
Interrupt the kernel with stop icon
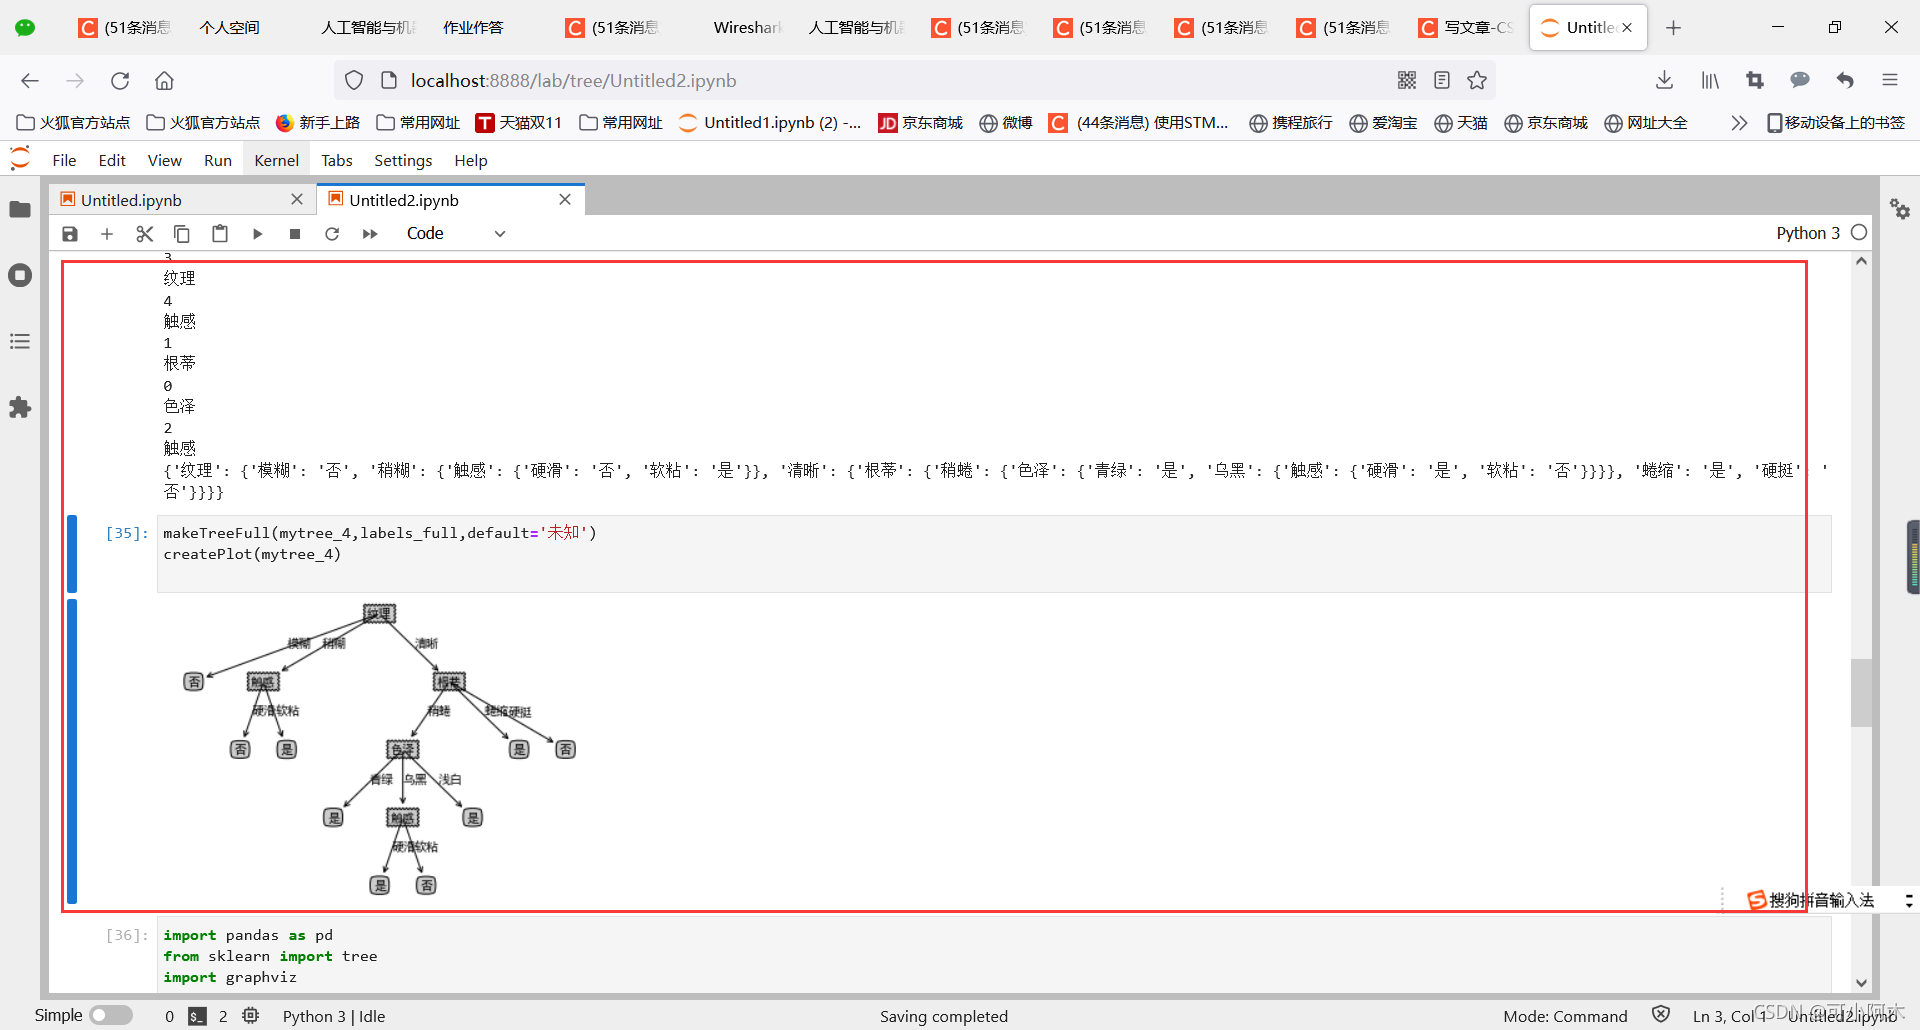coord(295,234)
